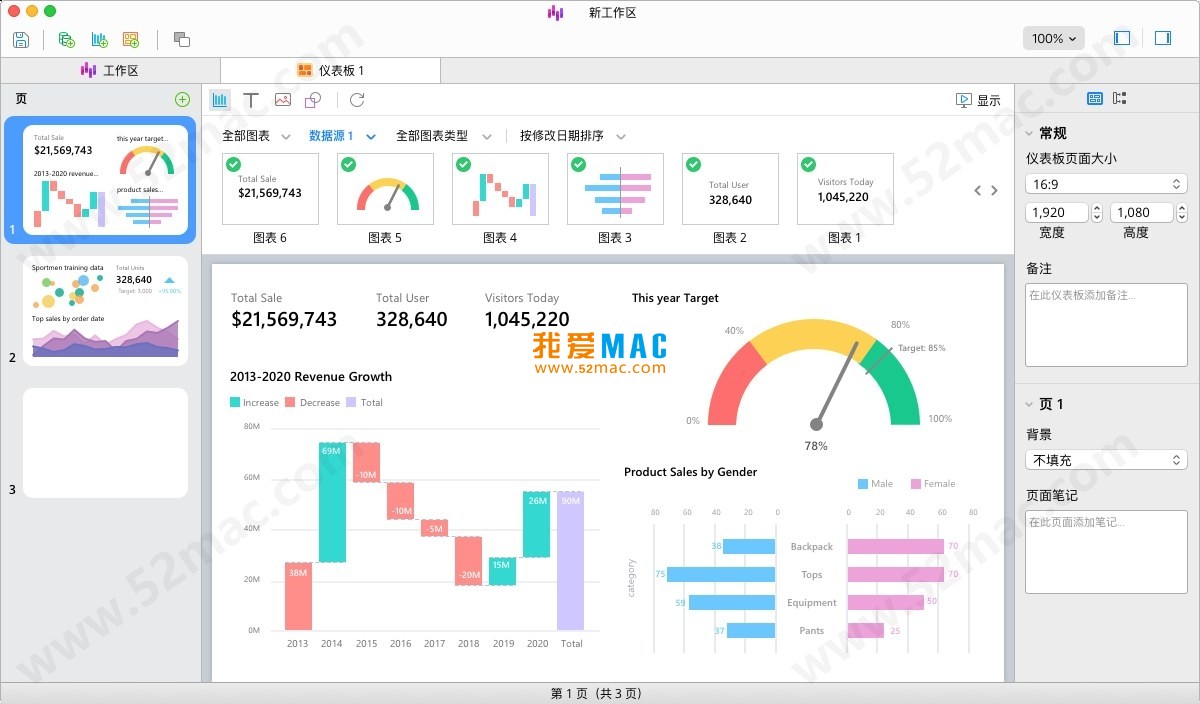Click the Male legend color swatch
The height and width of the screenshot is (704, 1200).
click(x=863, y=484)
